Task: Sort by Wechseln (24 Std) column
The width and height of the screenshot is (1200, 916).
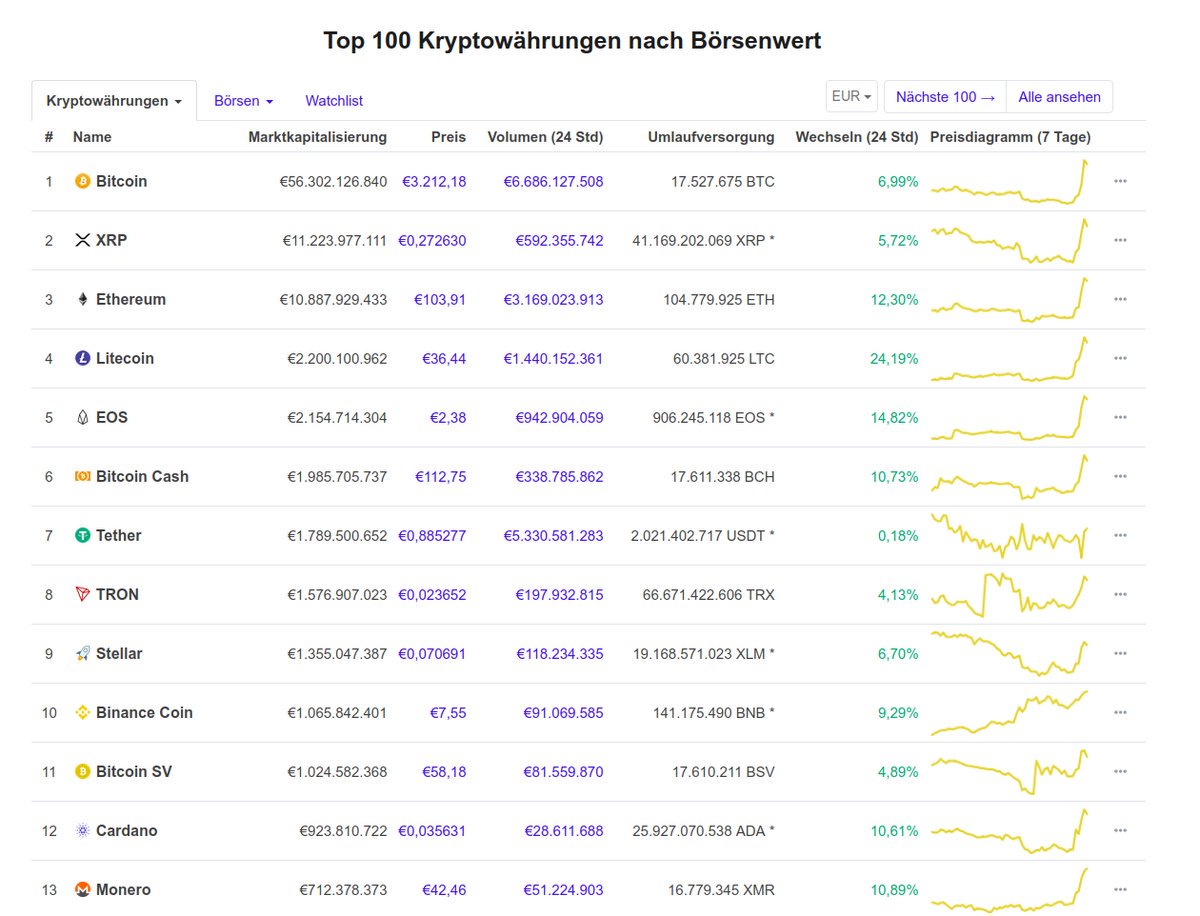Action: [x=857, y=137]
